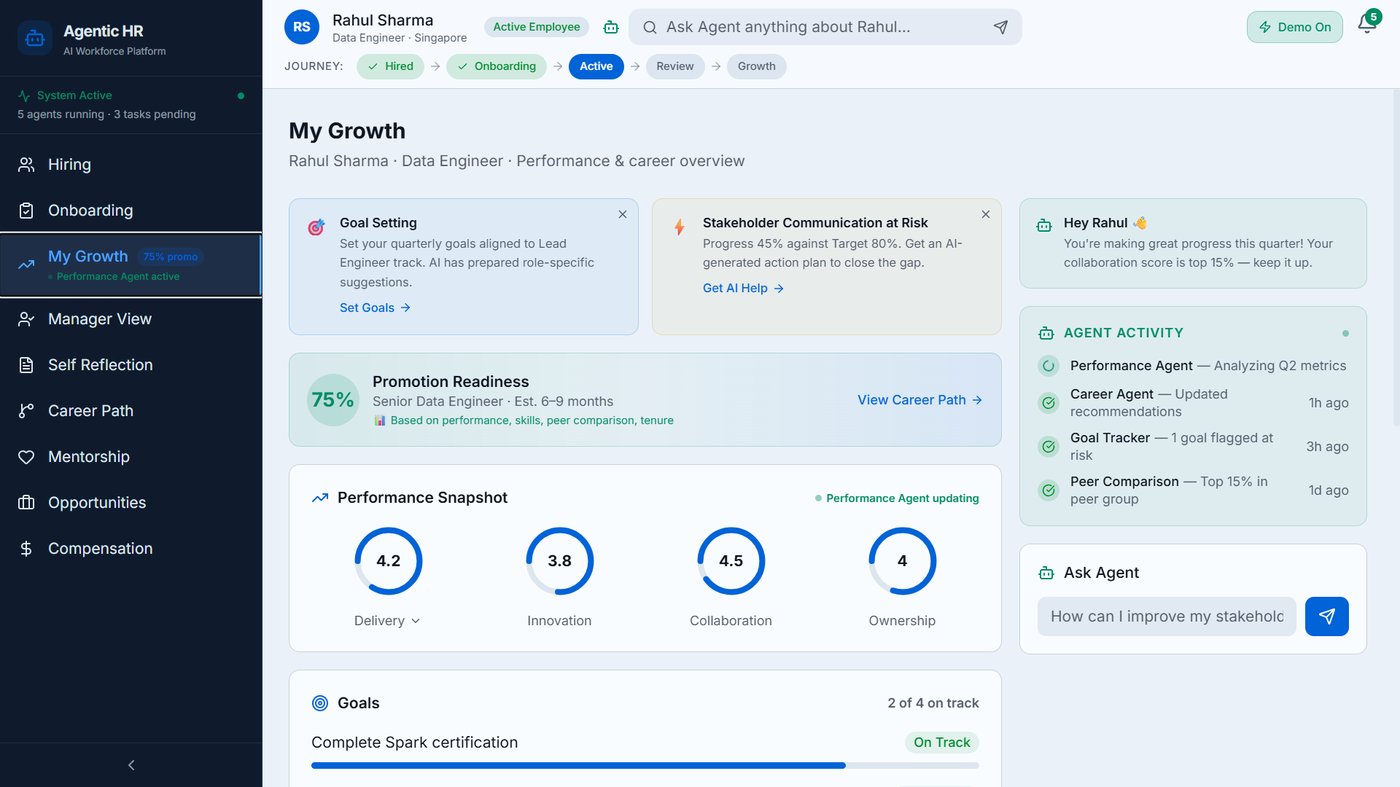Click the Set Goals link

click(x=375, y=308)
